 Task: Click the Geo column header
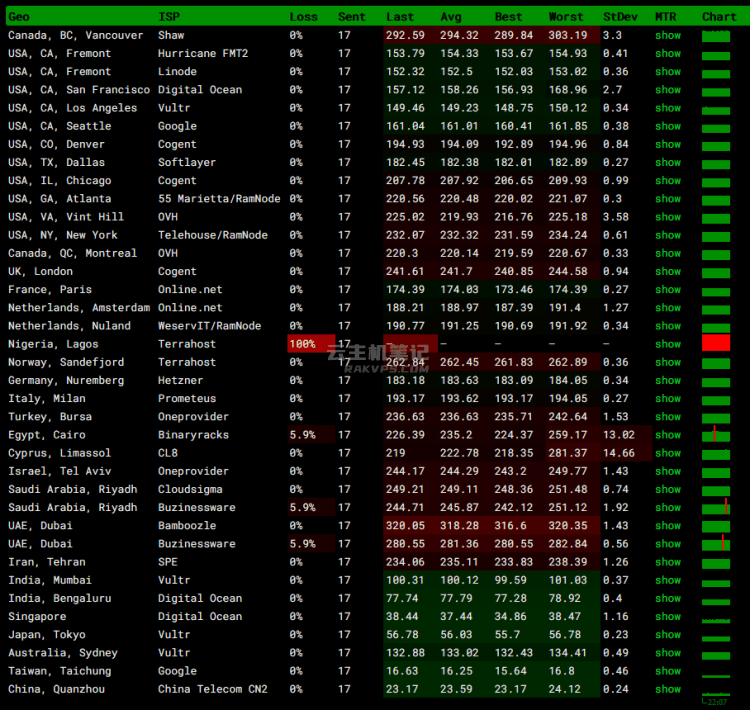[x=19, y=17]
